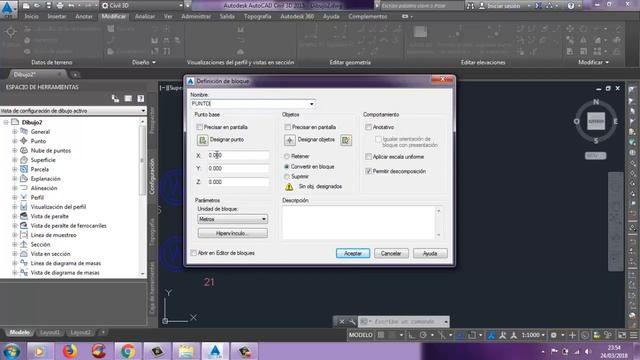Click the Designar punto pick icon

pos(202,140)
